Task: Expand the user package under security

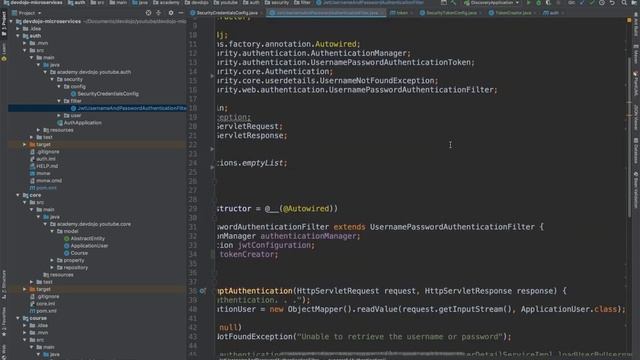Action: [x=59, y=116]
